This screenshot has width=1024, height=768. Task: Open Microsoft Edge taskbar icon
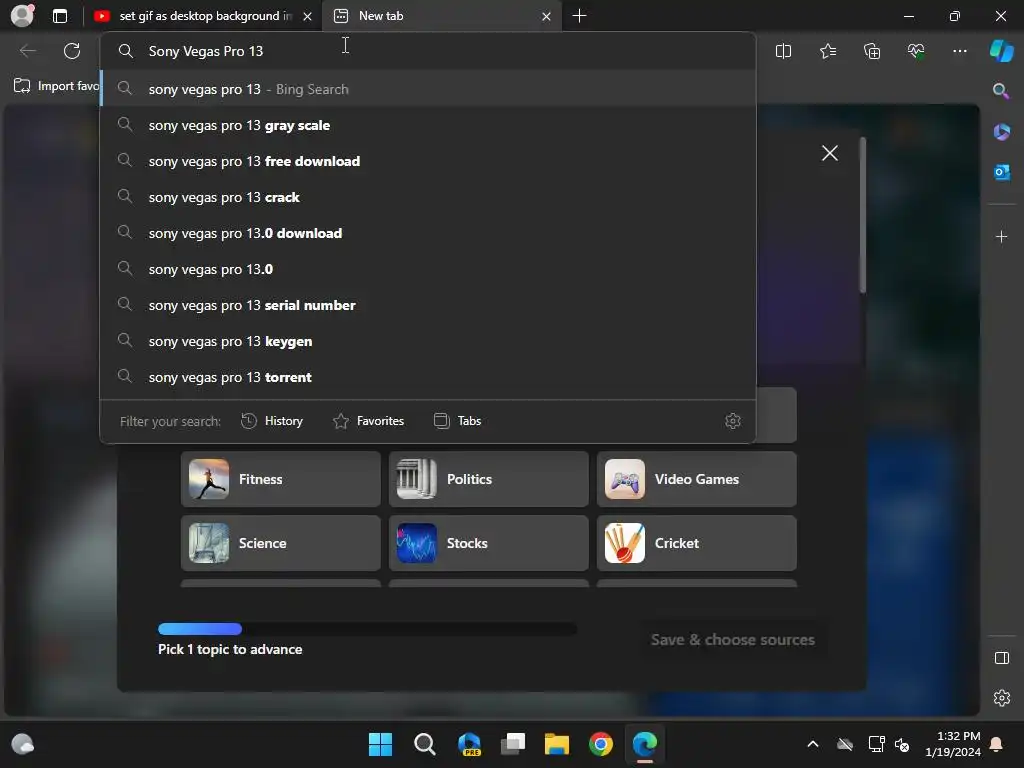(x=645, y=744)
